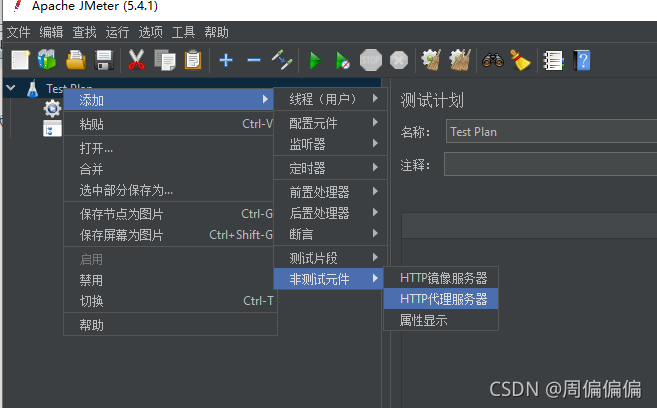Viewport: 657px width, 408px height.
Task: Expand the 后置处理器 submenu
Action: (x=330, y=213)
